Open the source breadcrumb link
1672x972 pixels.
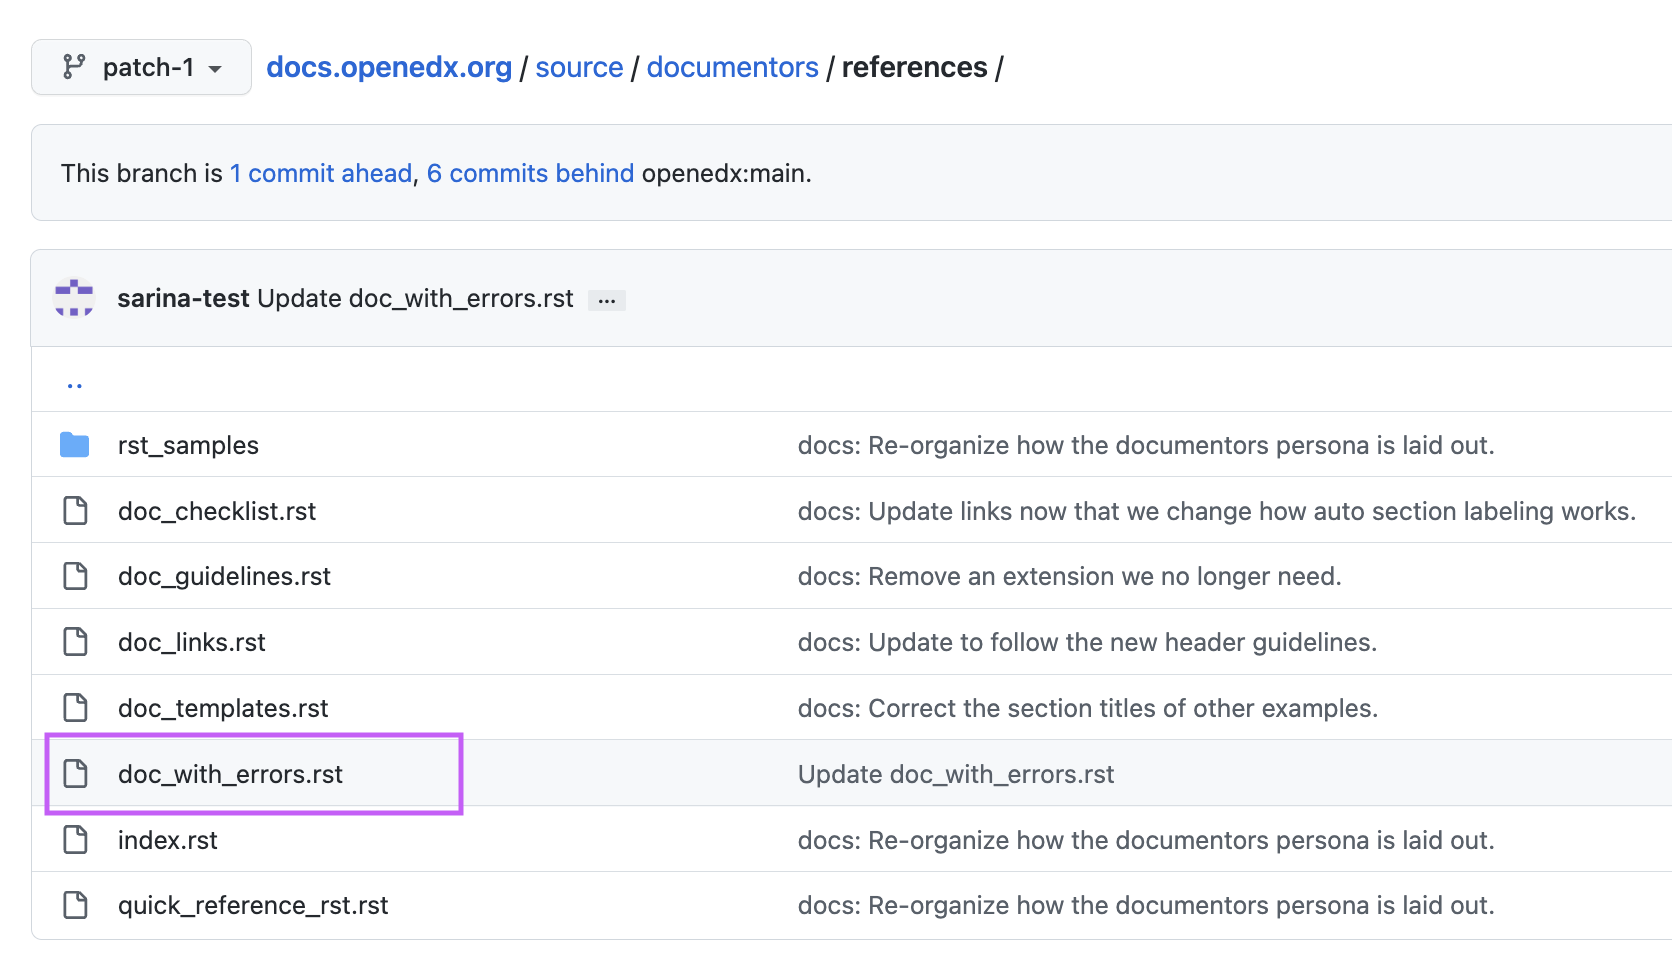click(578, 67)
